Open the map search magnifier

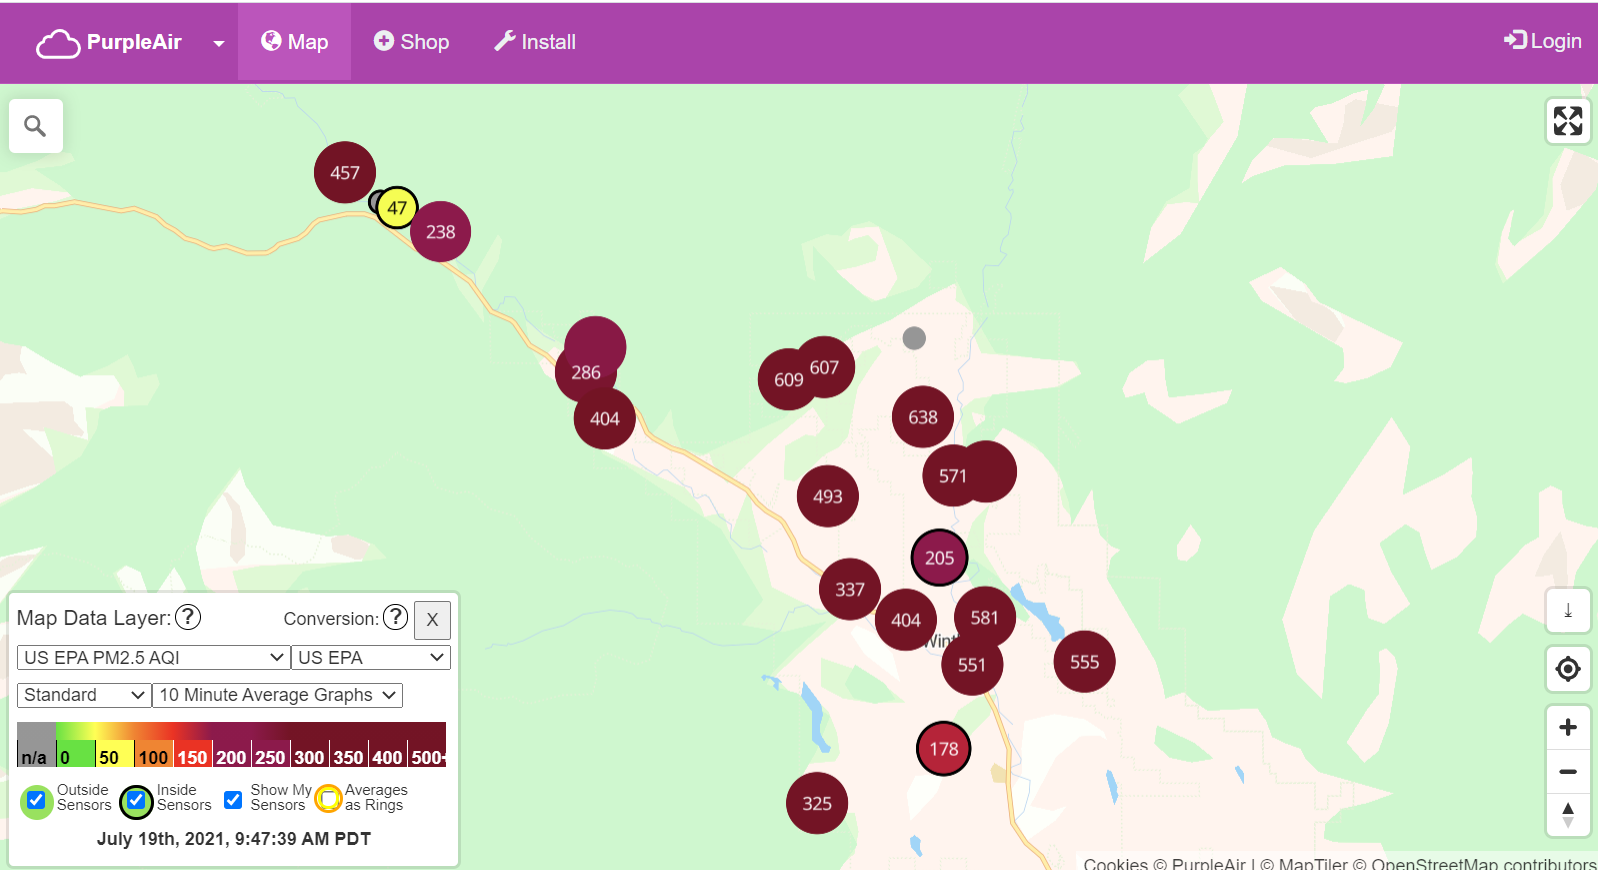pyautogui.click(x=35, y=126)
